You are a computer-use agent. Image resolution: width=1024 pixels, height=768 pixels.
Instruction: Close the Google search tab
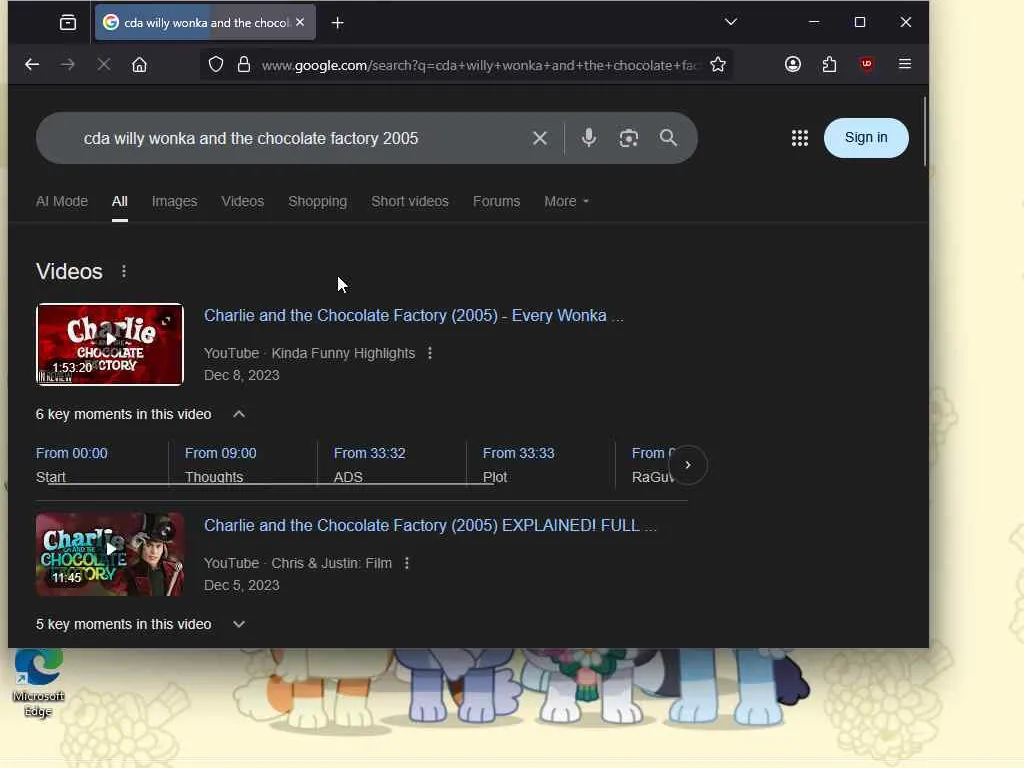point(300,22)
